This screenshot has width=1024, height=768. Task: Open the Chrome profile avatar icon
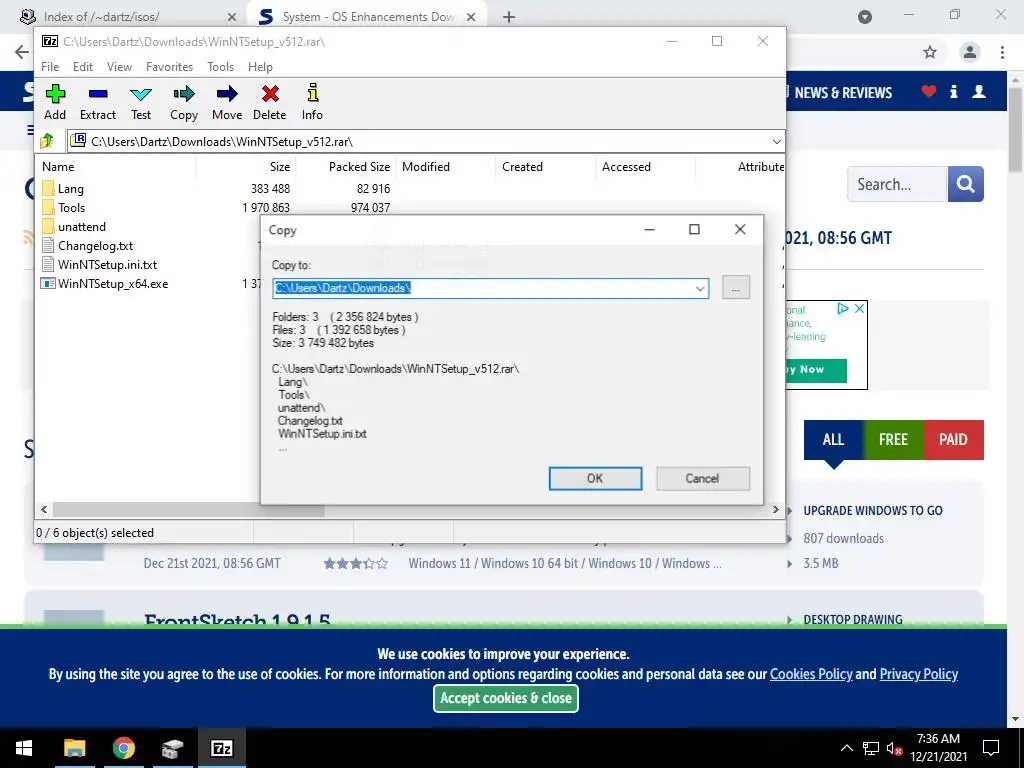pyautogui.click(x=970, y=52)
